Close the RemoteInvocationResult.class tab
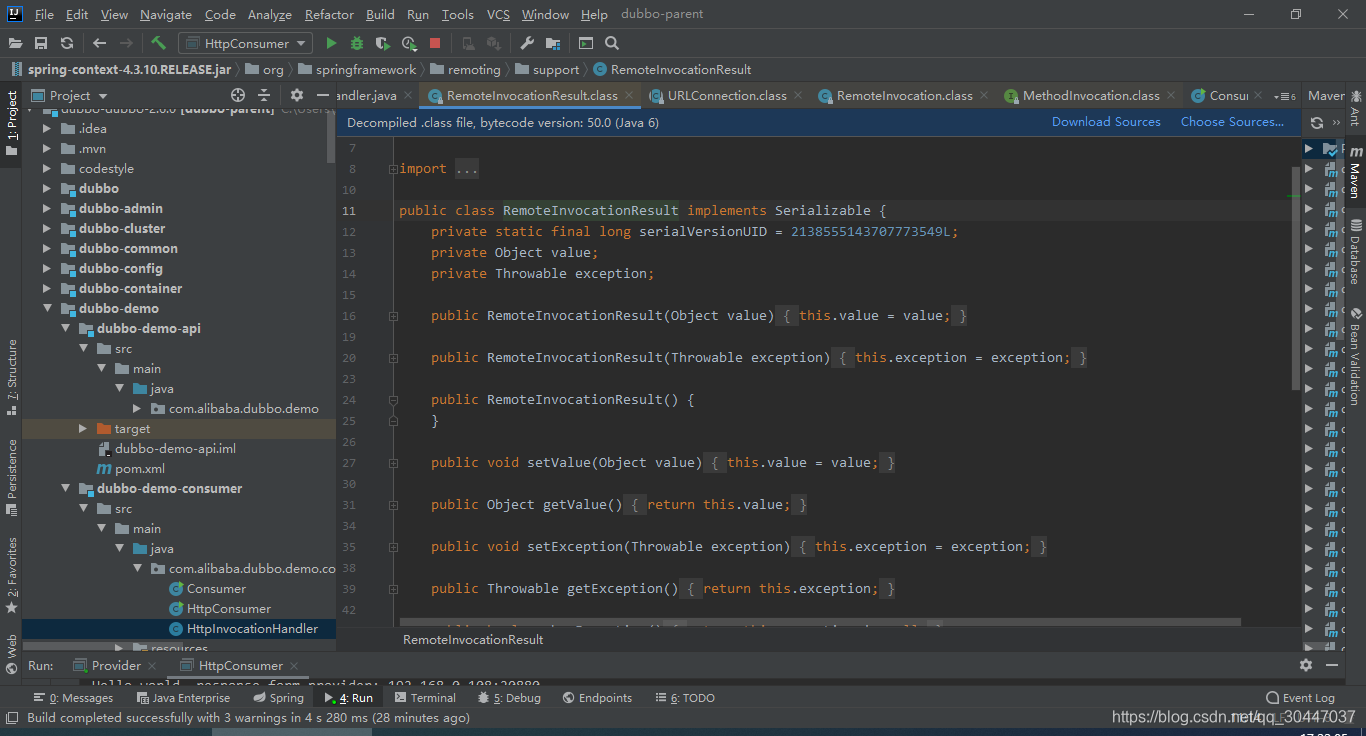Viewport: 1366px width, 736px height. tap(629, 95)
